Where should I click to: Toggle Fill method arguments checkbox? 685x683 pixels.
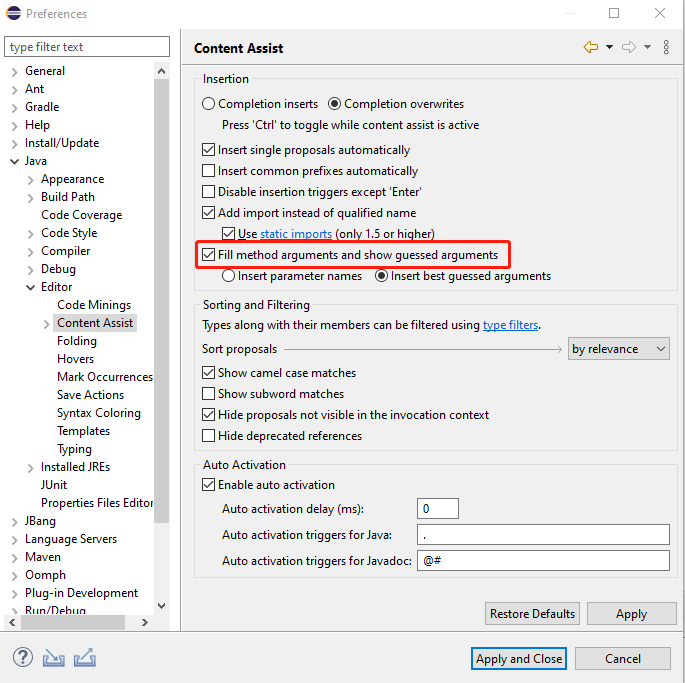tap(208, 254)
